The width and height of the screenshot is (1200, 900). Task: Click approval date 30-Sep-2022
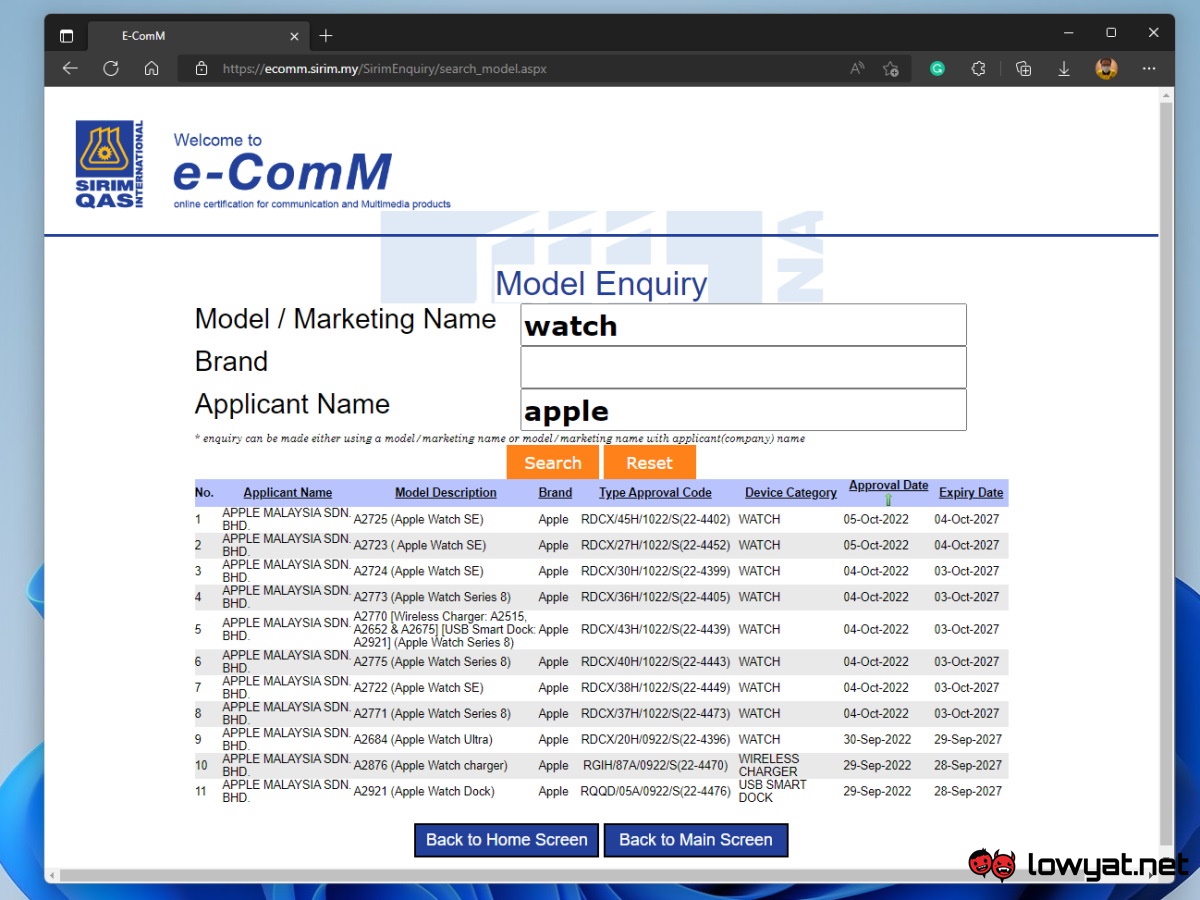878,739
